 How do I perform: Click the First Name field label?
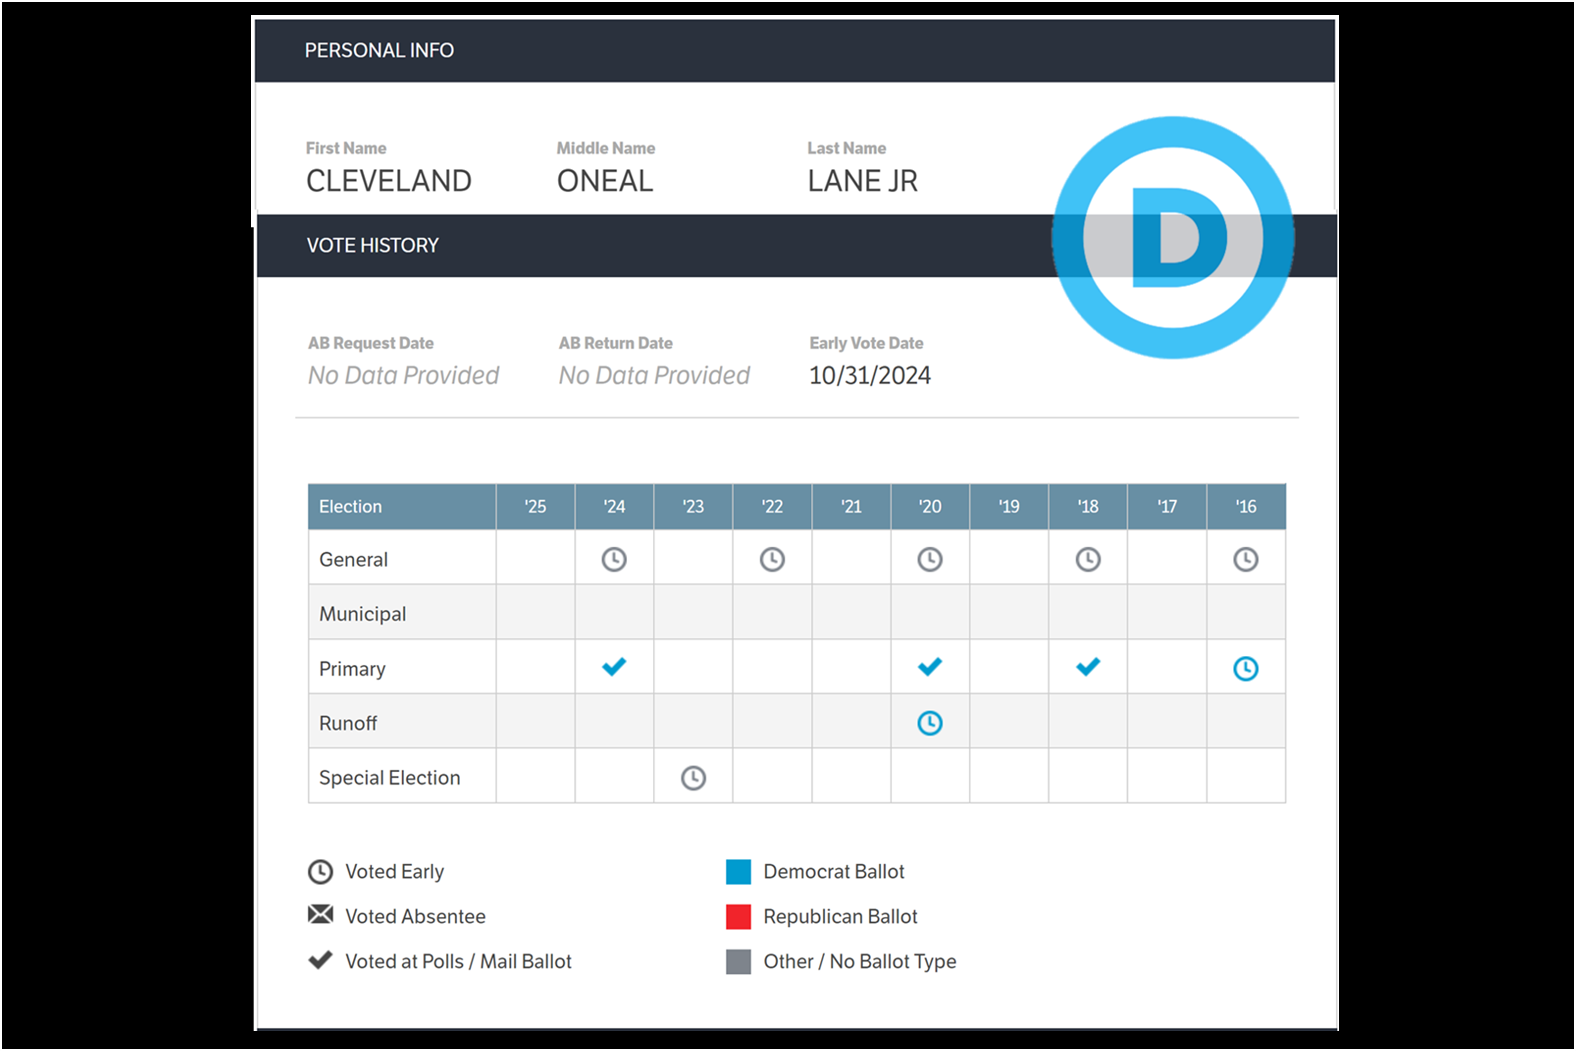coord(346,148)
